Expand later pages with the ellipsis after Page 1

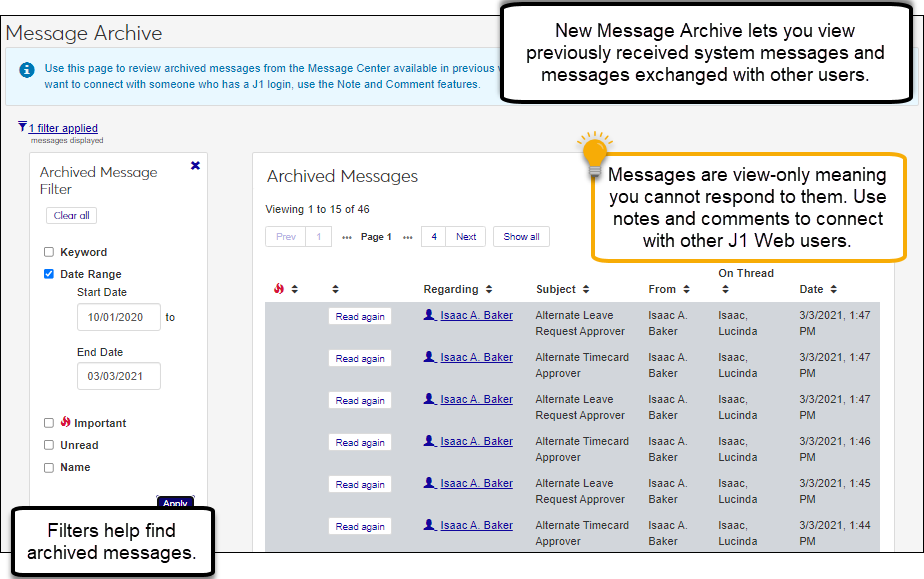[406, 236]
